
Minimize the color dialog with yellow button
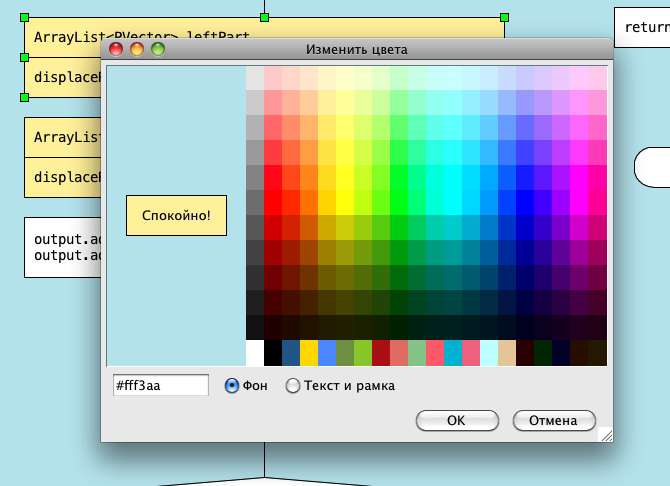point(137,48)
